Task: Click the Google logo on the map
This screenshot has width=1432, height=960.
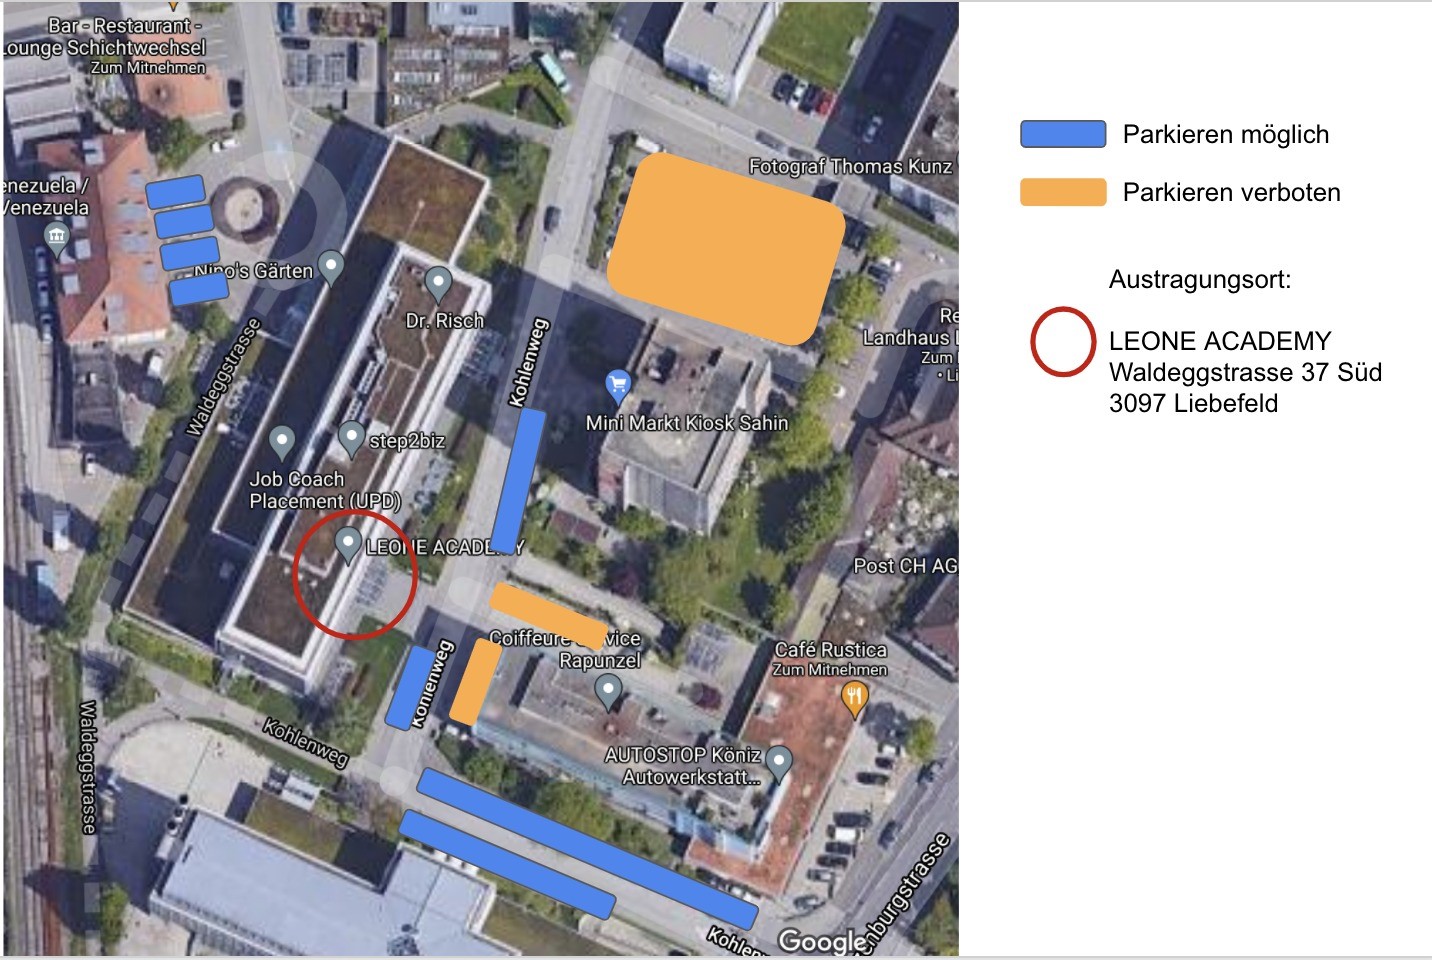Action: [822, 941]
